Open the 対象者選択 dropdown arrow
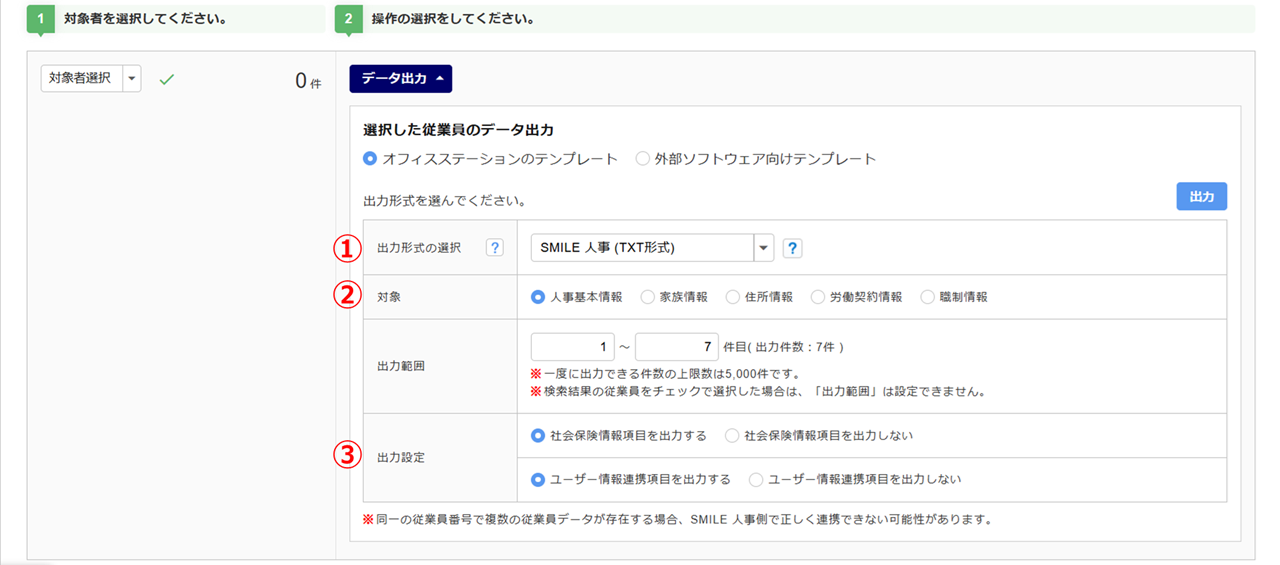Image resolution: width=1280 pixels, height=565 pixels. pos(132,79)
